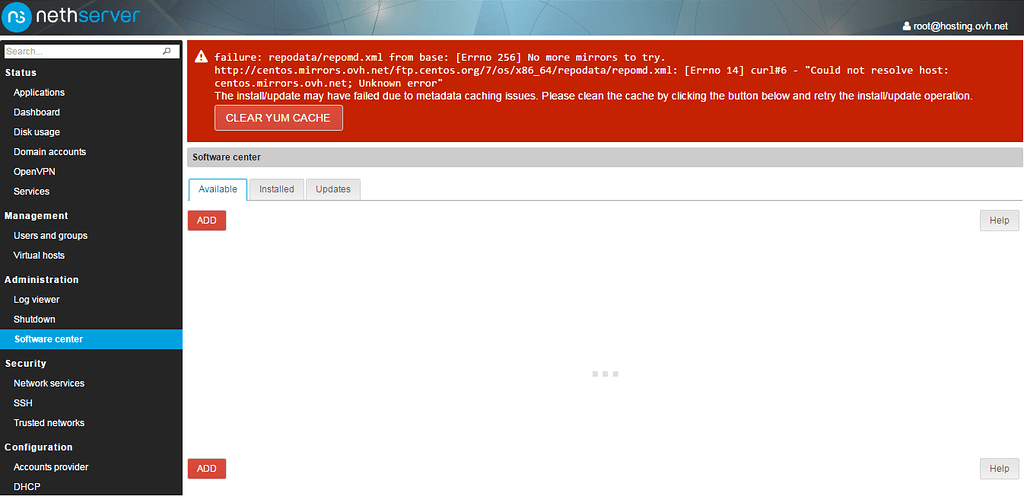Open Network services
This screenshot has height=503, width=1024.
(x=49, y=383)
